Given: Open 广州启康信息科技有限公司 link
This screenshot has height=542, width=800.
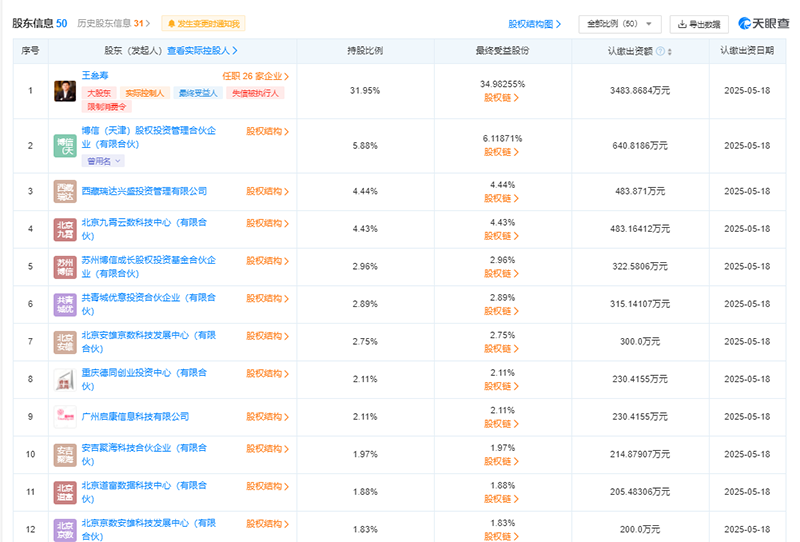Looking at the screenshot, I should point(135,416).
